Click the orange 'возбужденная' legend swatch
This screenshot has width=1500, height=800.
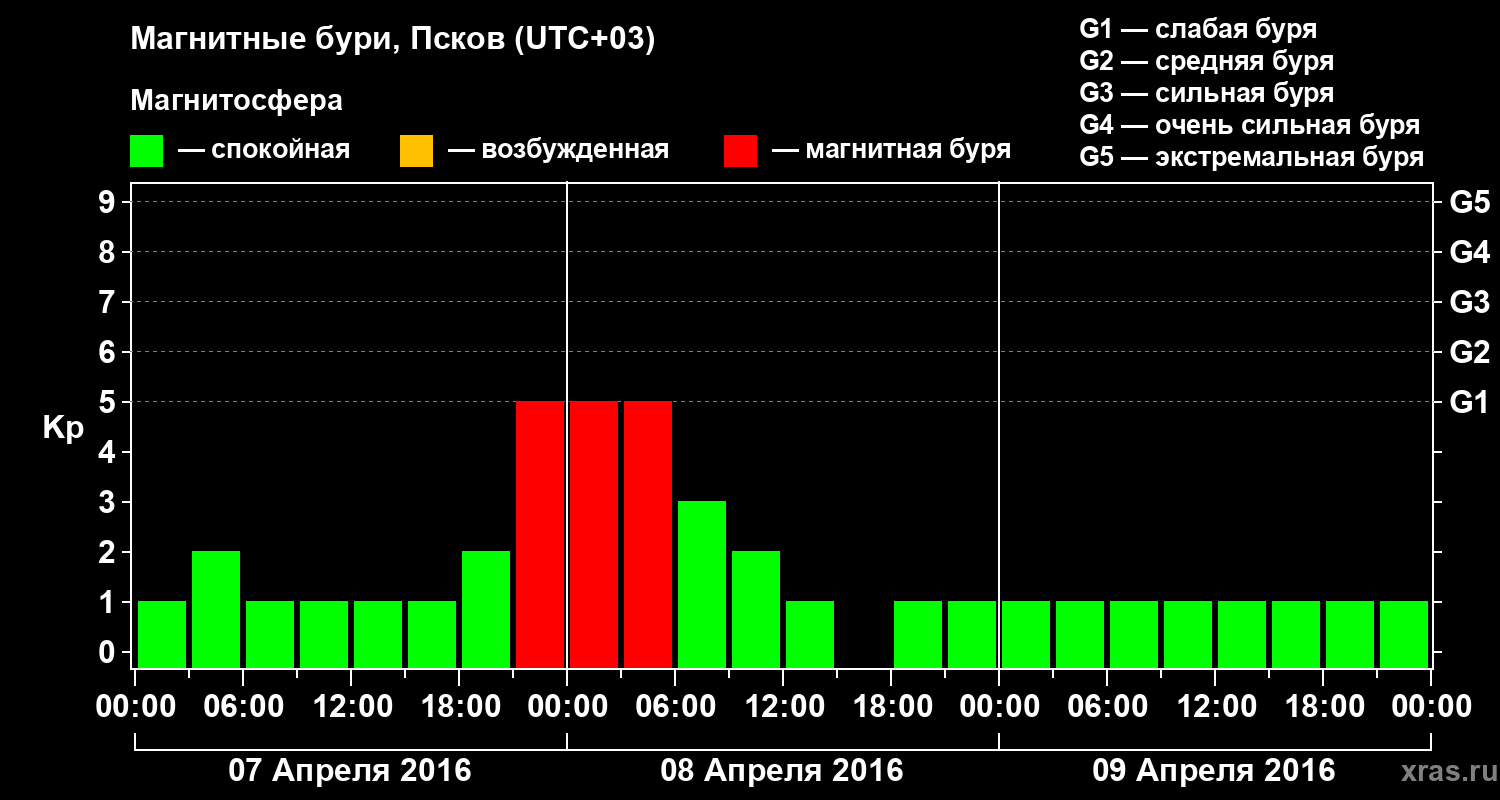(x=416, y=151)
